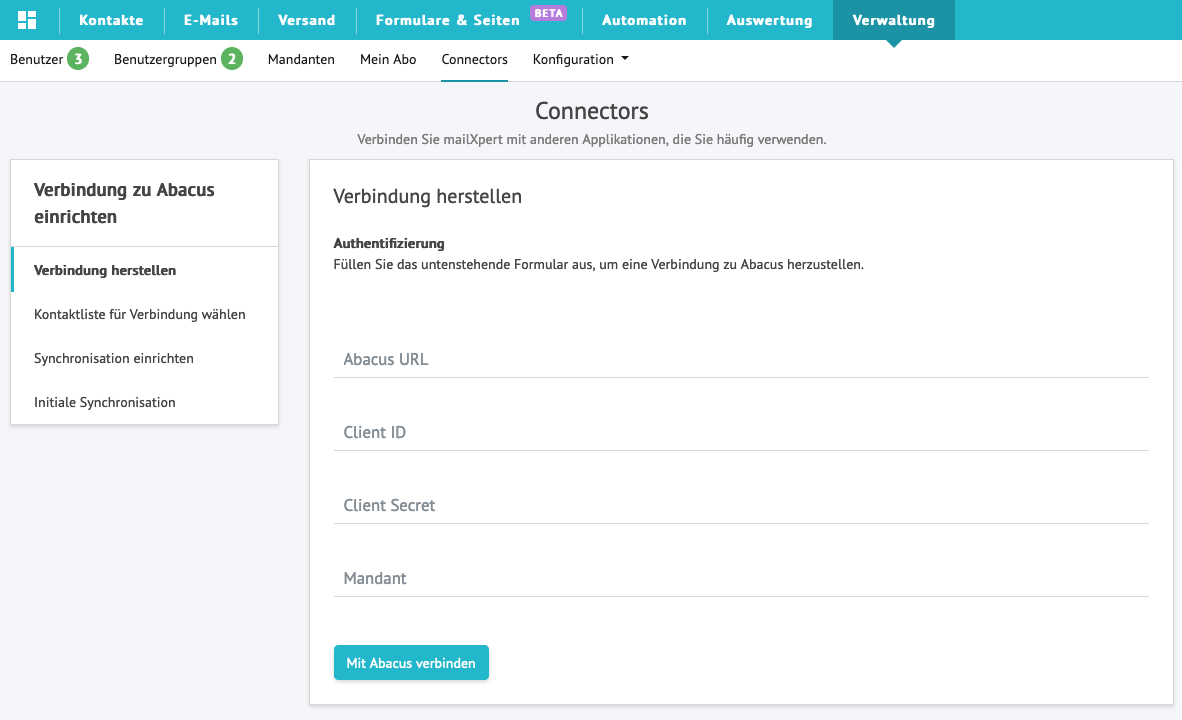Screen dimensions: 1182x720
Task: Open the Versand menu
Action: (307, 20)
